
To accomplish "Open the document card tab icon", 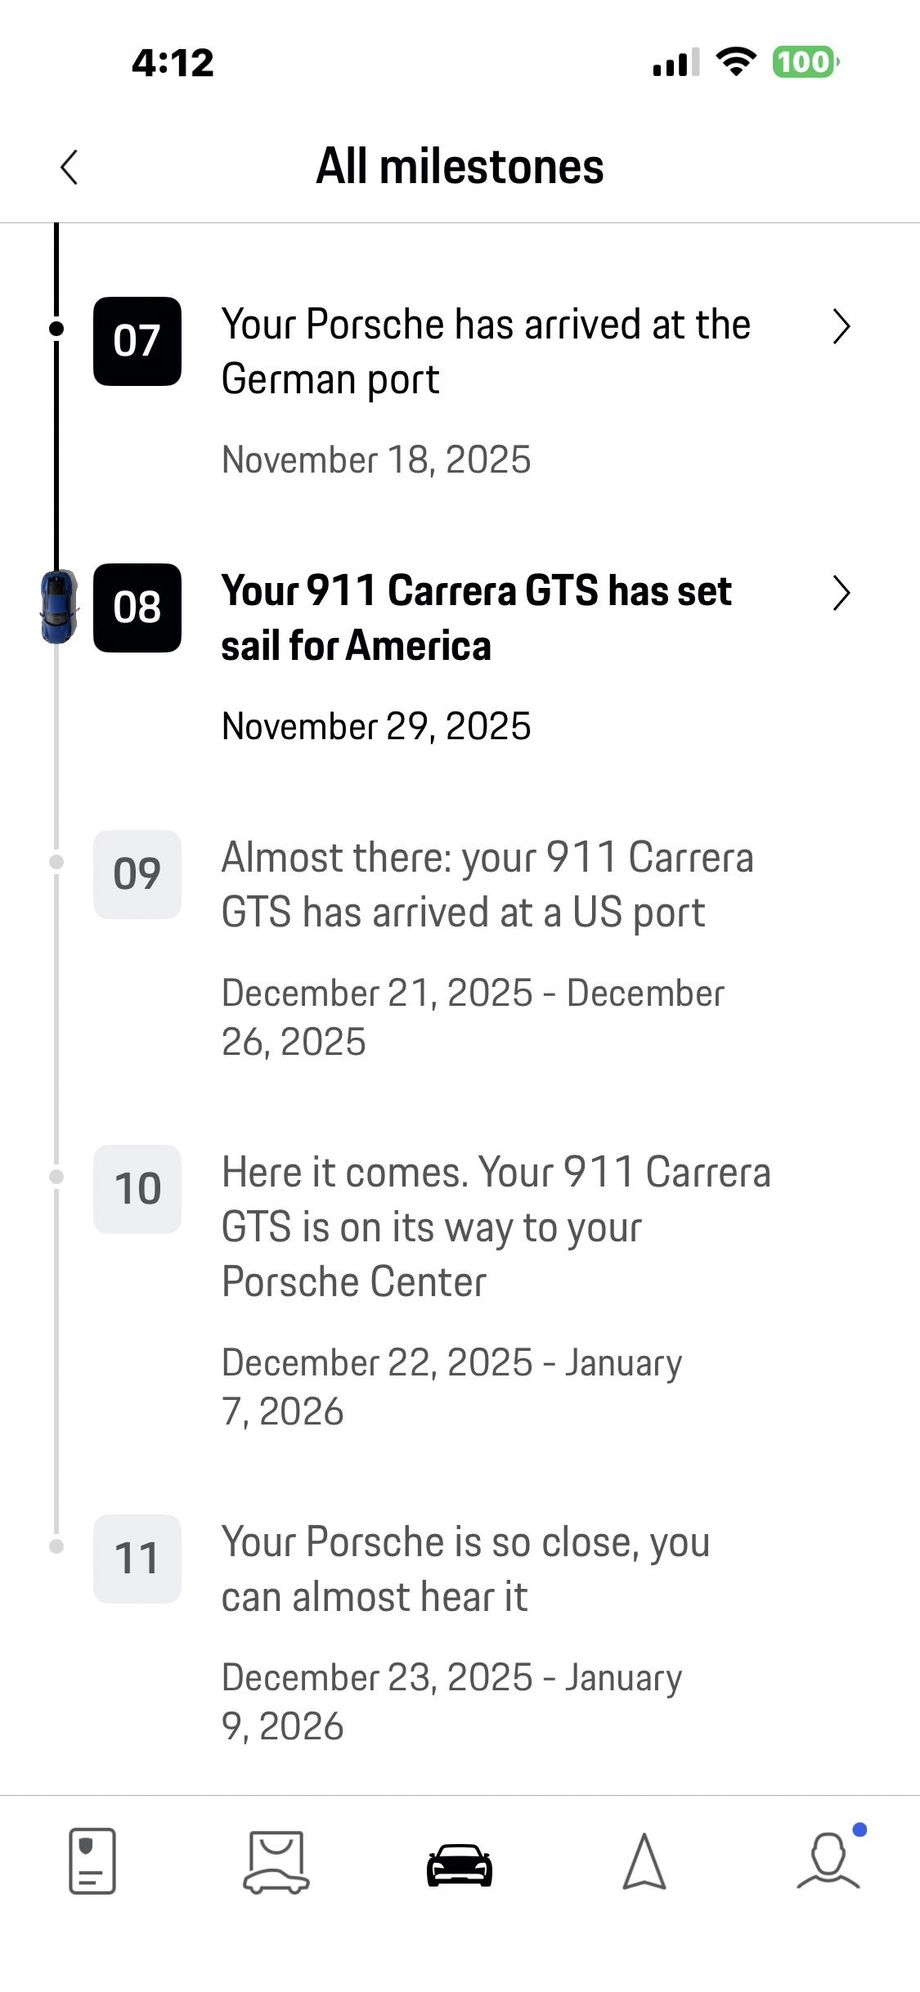I will 92,1861.
